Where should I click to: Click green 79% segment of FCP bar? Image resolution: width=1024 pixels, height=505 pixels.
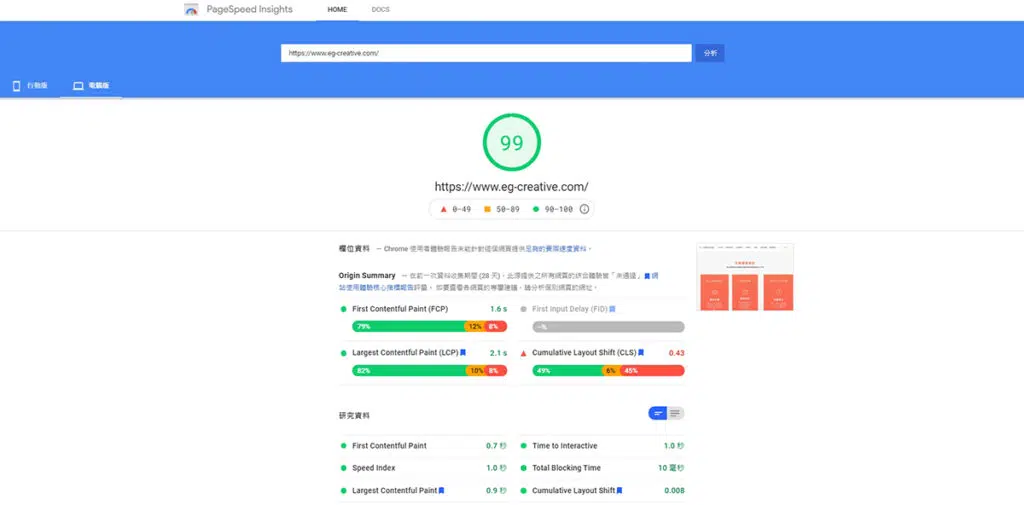pos(408,327)
